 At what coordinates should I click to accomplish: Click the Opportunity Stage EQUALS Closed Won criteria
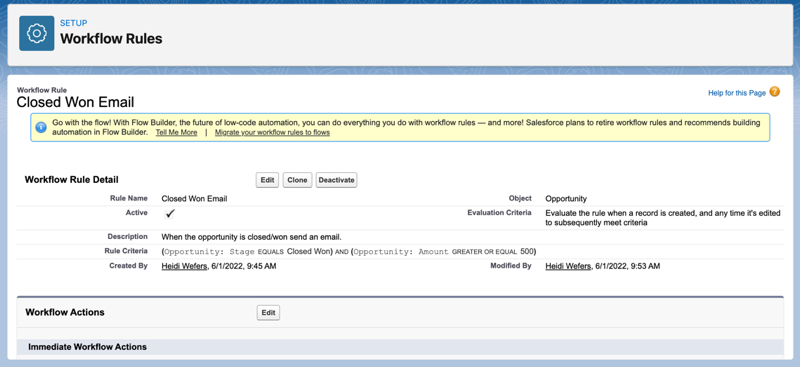pyautogui.click(x=247, y=252)
